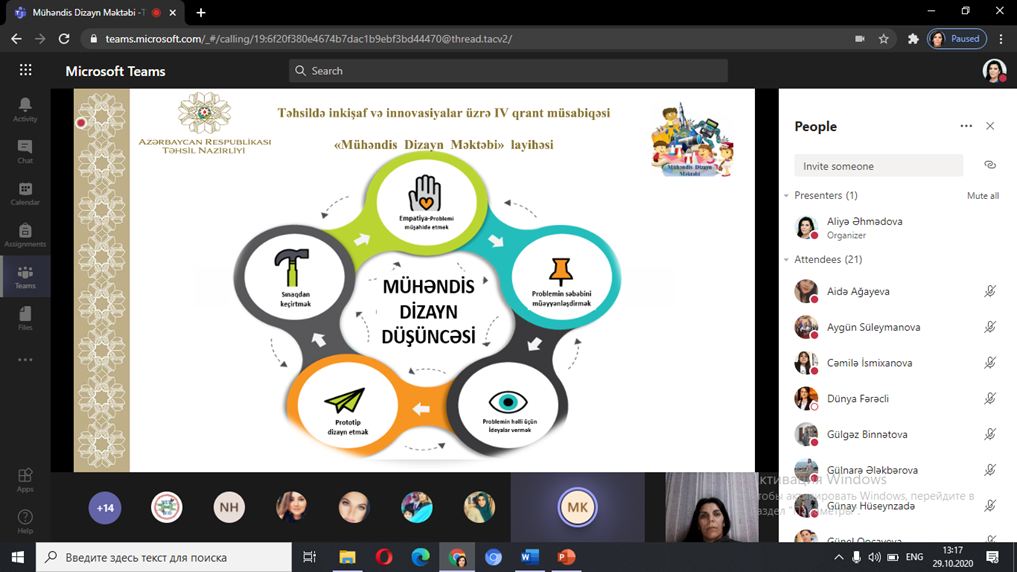Select organizer Aliyə Əhmədova in People list
Screen dimensions: 1017x572
[x=898, y=228]
